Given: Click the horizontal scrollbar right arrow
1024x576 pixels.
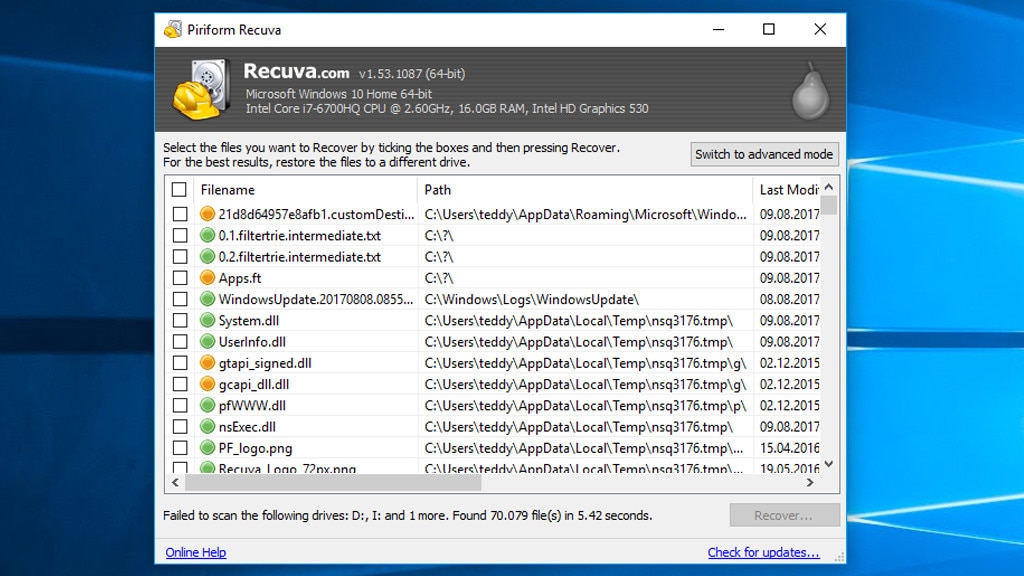Looking at the screenshot, I should pyautogui.click(x=810, y=483).
